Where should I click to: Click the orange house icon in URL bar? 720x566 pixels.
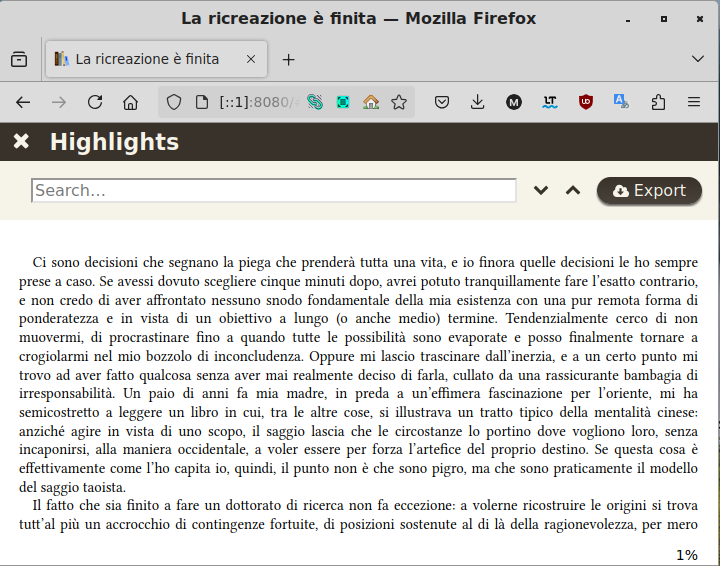[371, 102]
